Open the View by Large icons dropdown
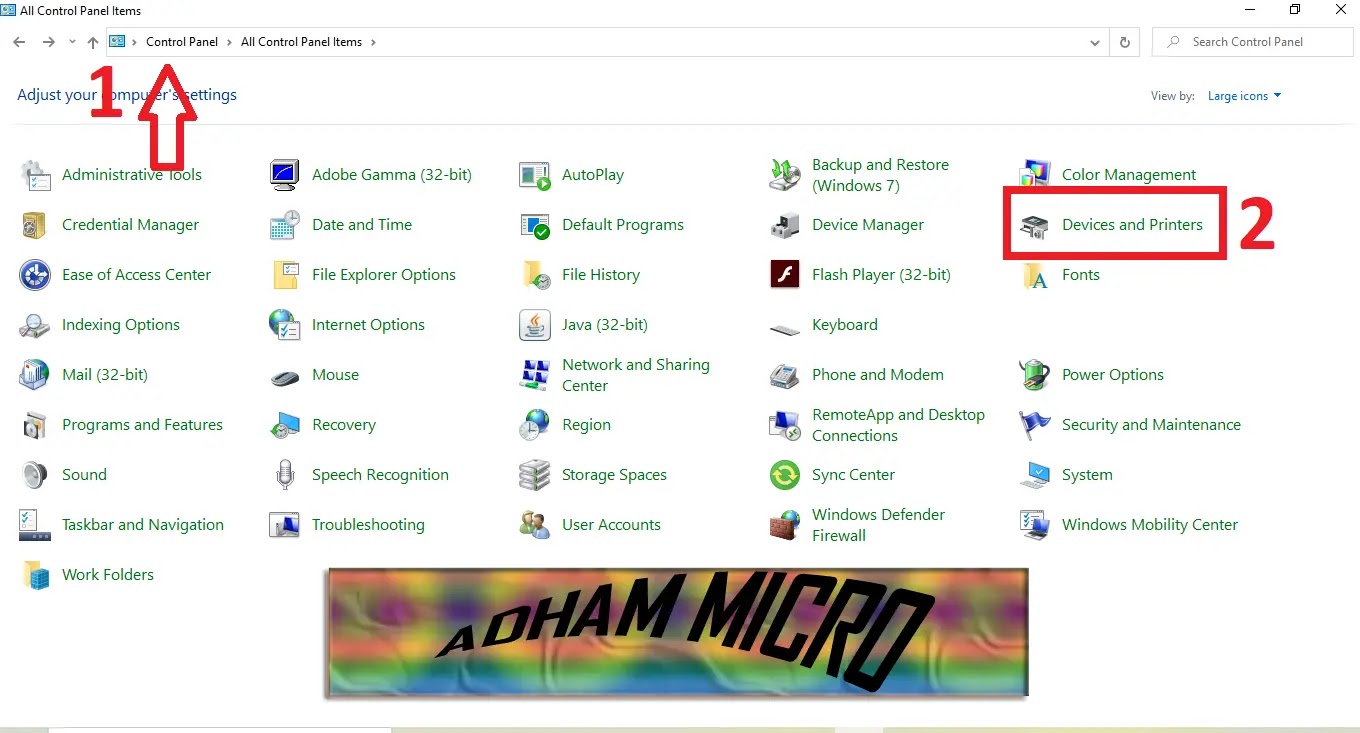 click(x=1244, y=96)
